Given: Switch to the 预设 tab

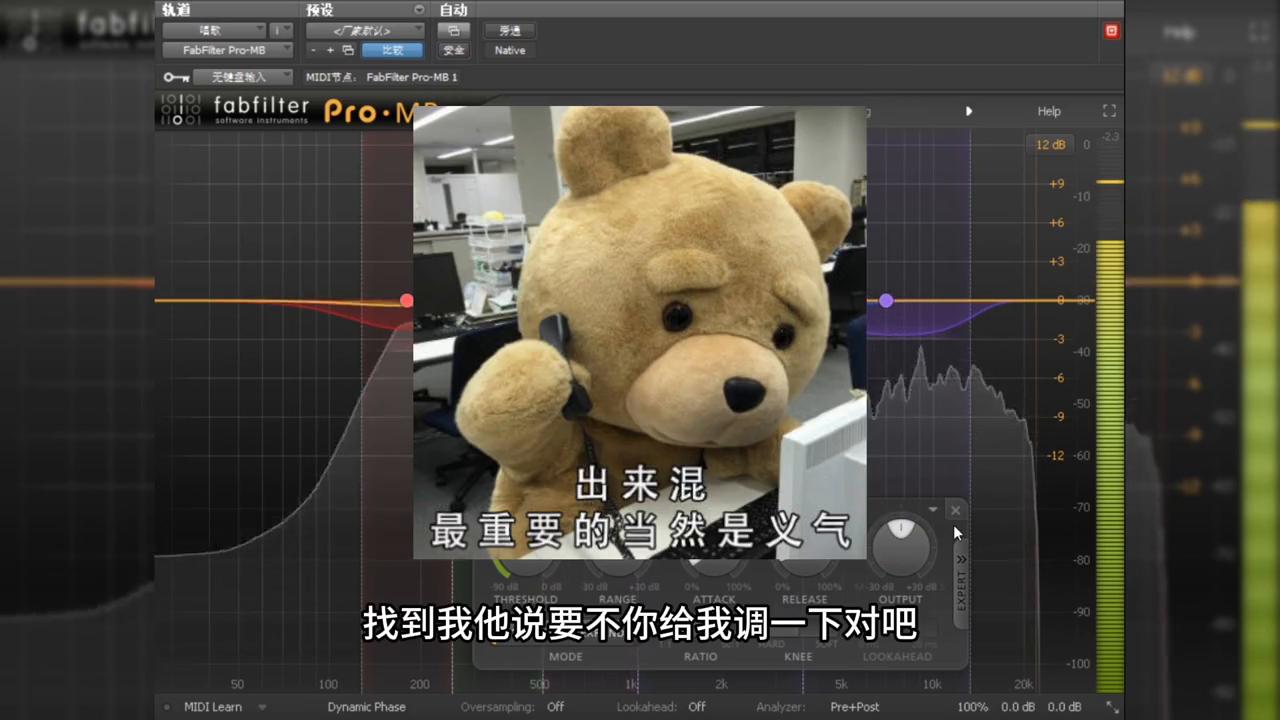Looking at the screenshot, I should coord(319,9).
